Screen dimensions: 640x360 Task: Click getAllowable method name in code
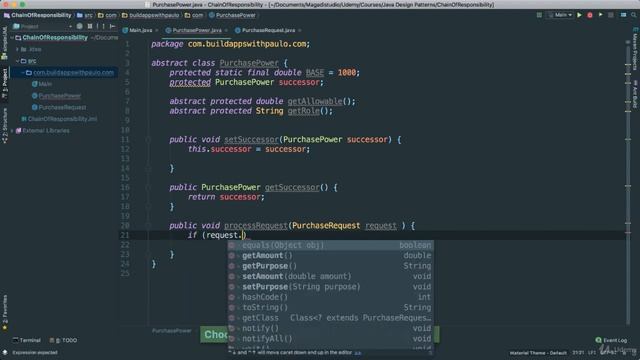(x=315, y=101)
